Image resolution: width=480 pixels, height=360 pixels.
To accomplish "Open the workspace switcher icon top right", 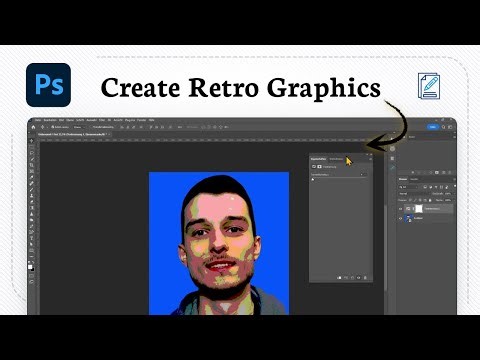I will (x=450, y=127).
